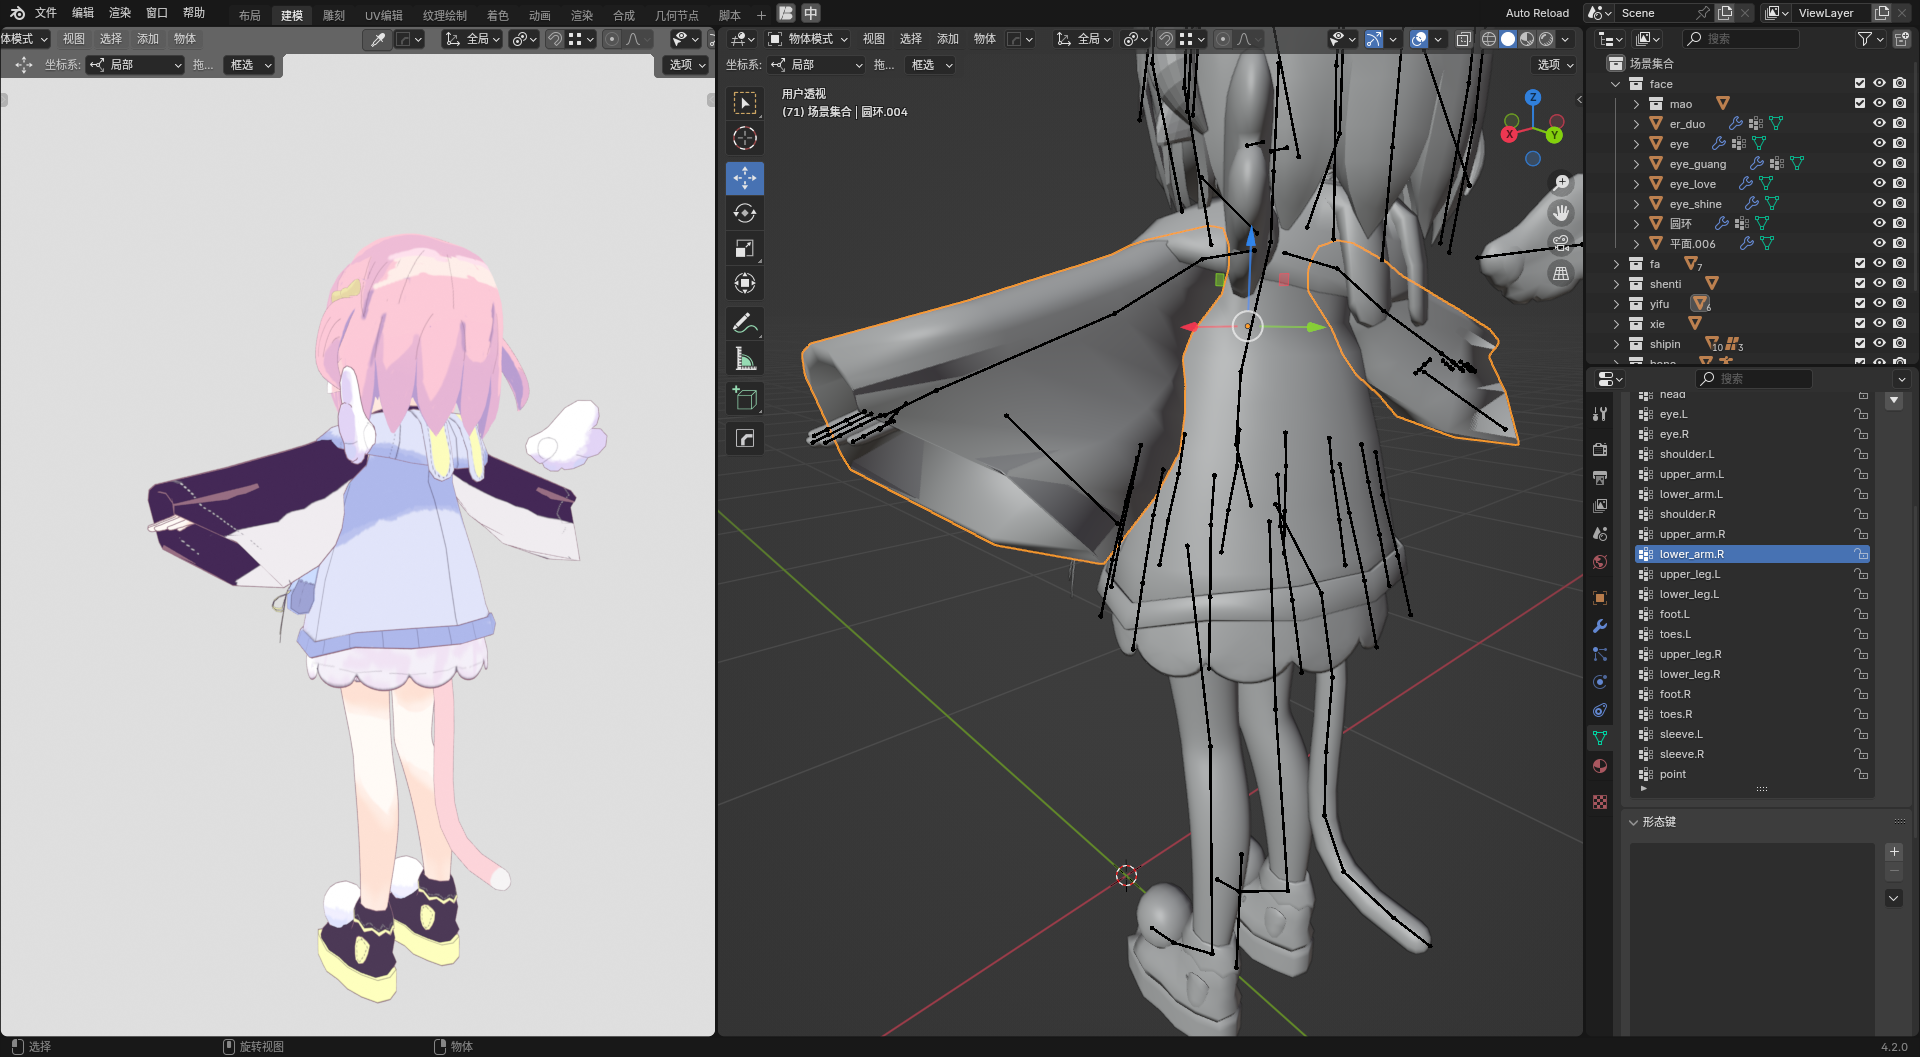1920x1057 pixels.
Task: Select the upper_leg.L vertex group
Action: 1689,574
